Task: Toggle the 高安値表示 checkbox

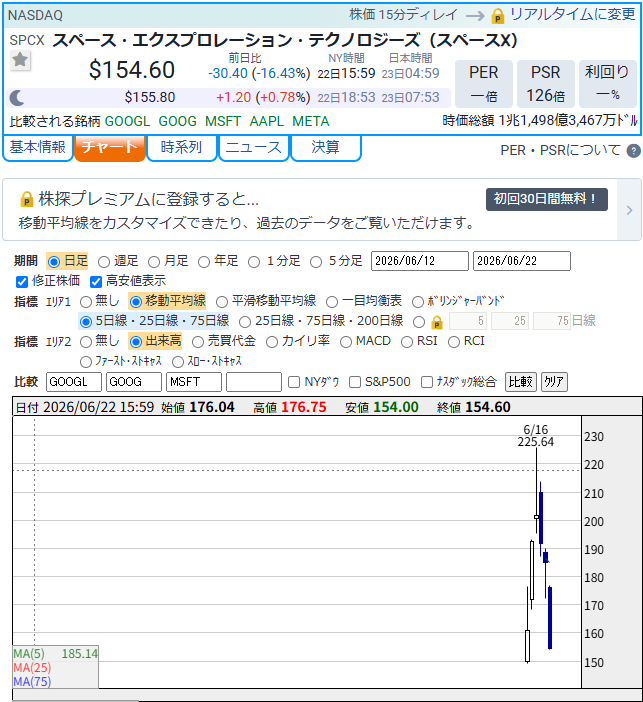Action: pyautogui.click(x=96, y=282)
